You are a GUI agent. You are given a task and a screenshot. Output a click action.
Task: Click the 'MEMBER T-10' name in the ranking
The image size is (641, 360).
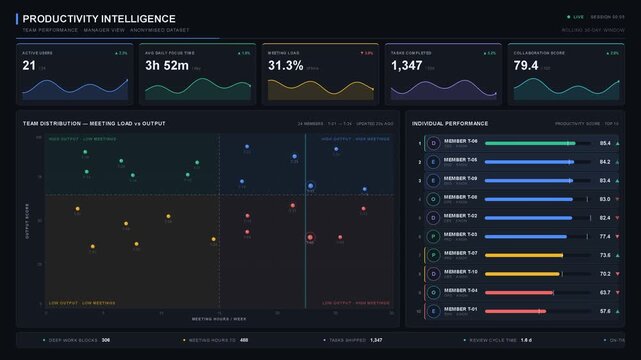460,272
